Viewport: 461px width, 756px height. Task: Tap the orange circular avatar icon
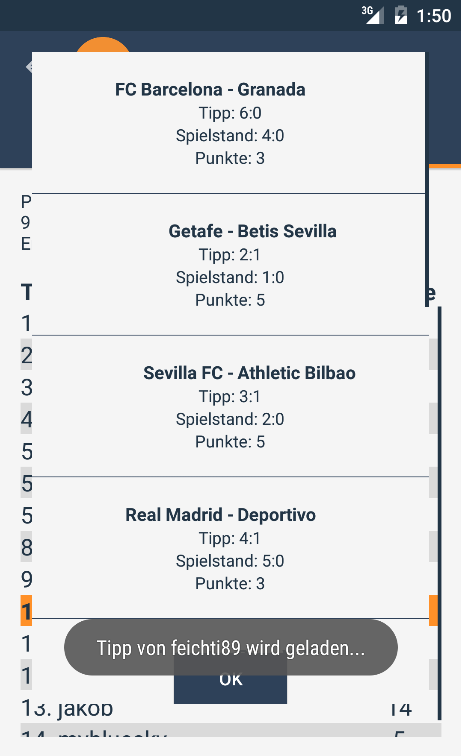click(103, 44)
